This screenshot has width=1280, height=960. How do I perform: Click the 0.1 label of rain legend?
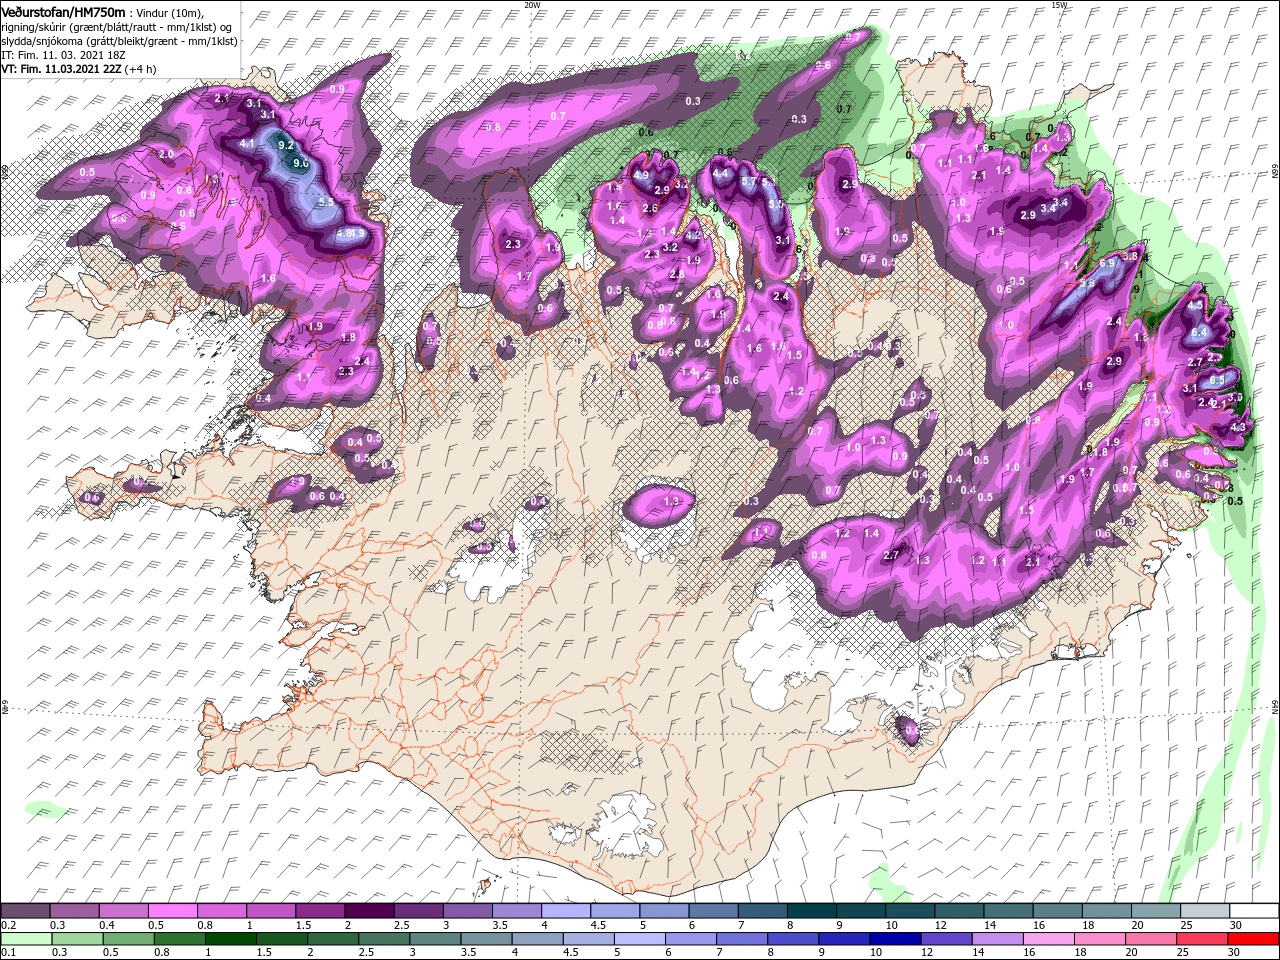(8, 953)
